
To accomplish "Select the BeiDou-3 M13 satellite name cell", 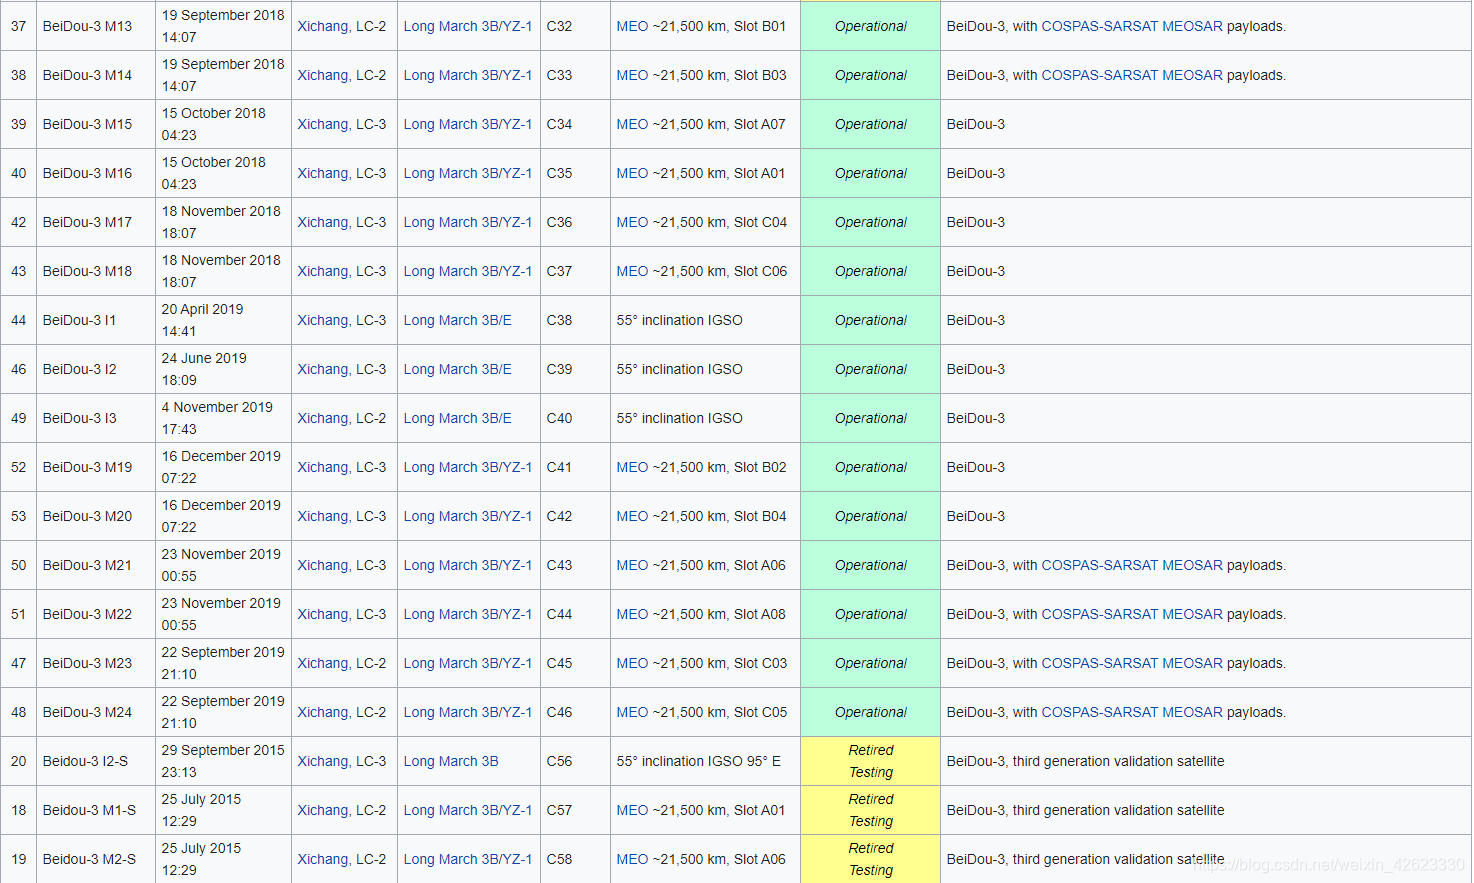I will point(96,26).
